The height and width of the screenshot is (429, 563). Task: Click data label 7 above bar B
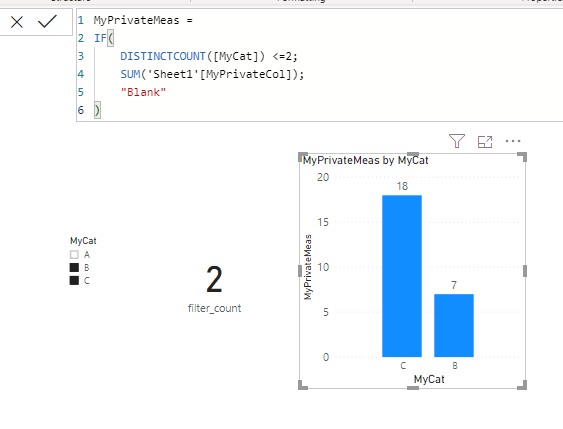454,285
